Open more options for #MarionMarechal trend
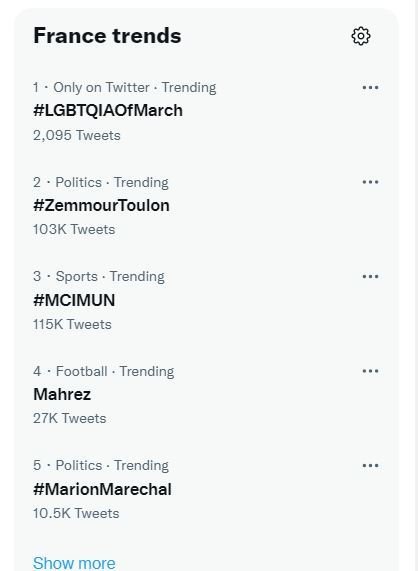 (370, 465)
